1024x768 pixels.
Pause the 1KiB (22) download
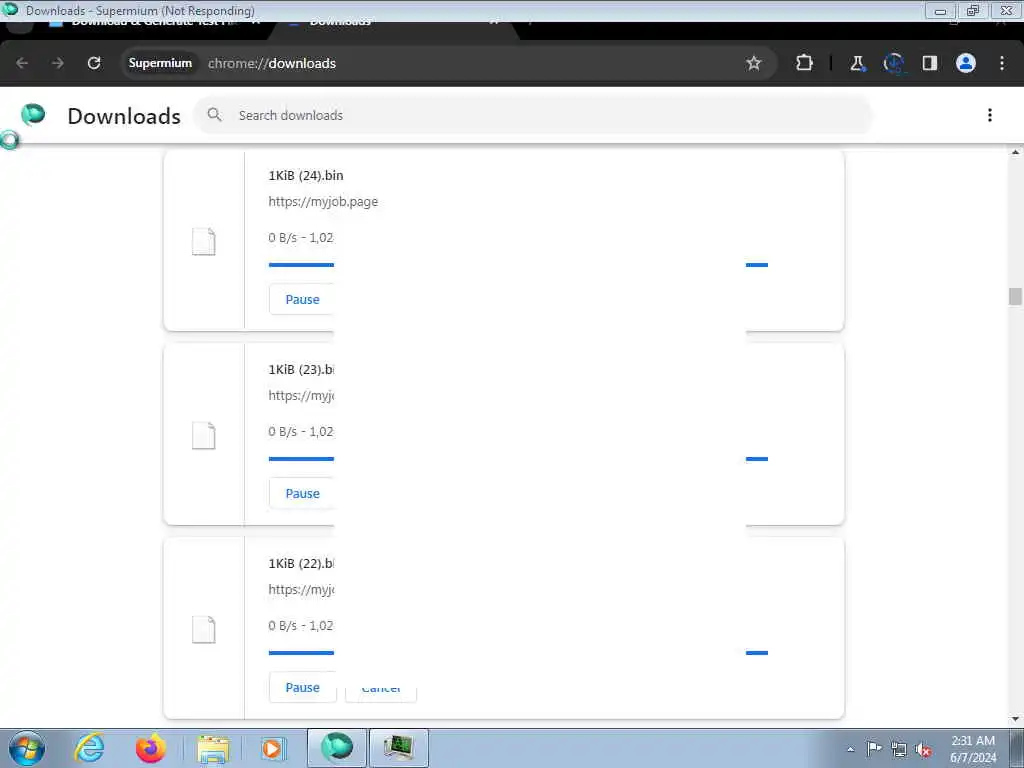[x=302, y=687]
